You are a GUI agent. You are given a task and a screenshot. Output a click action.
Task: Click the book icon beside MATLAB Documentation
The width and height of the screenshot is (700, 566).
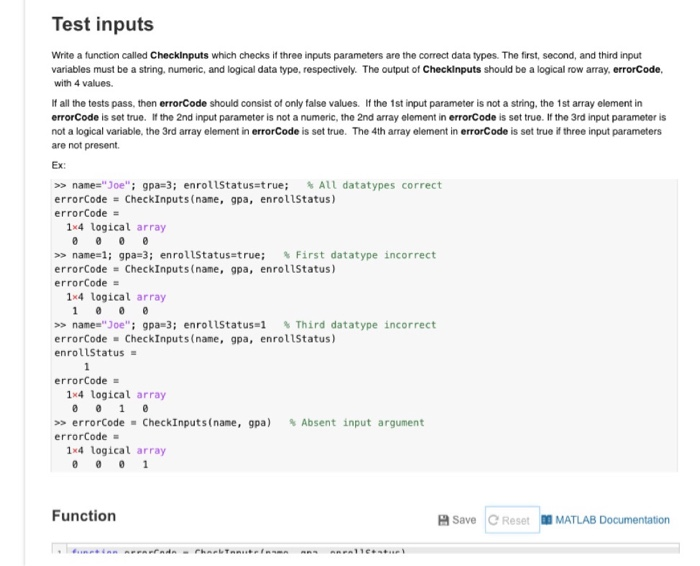click(x=546, y=520)
